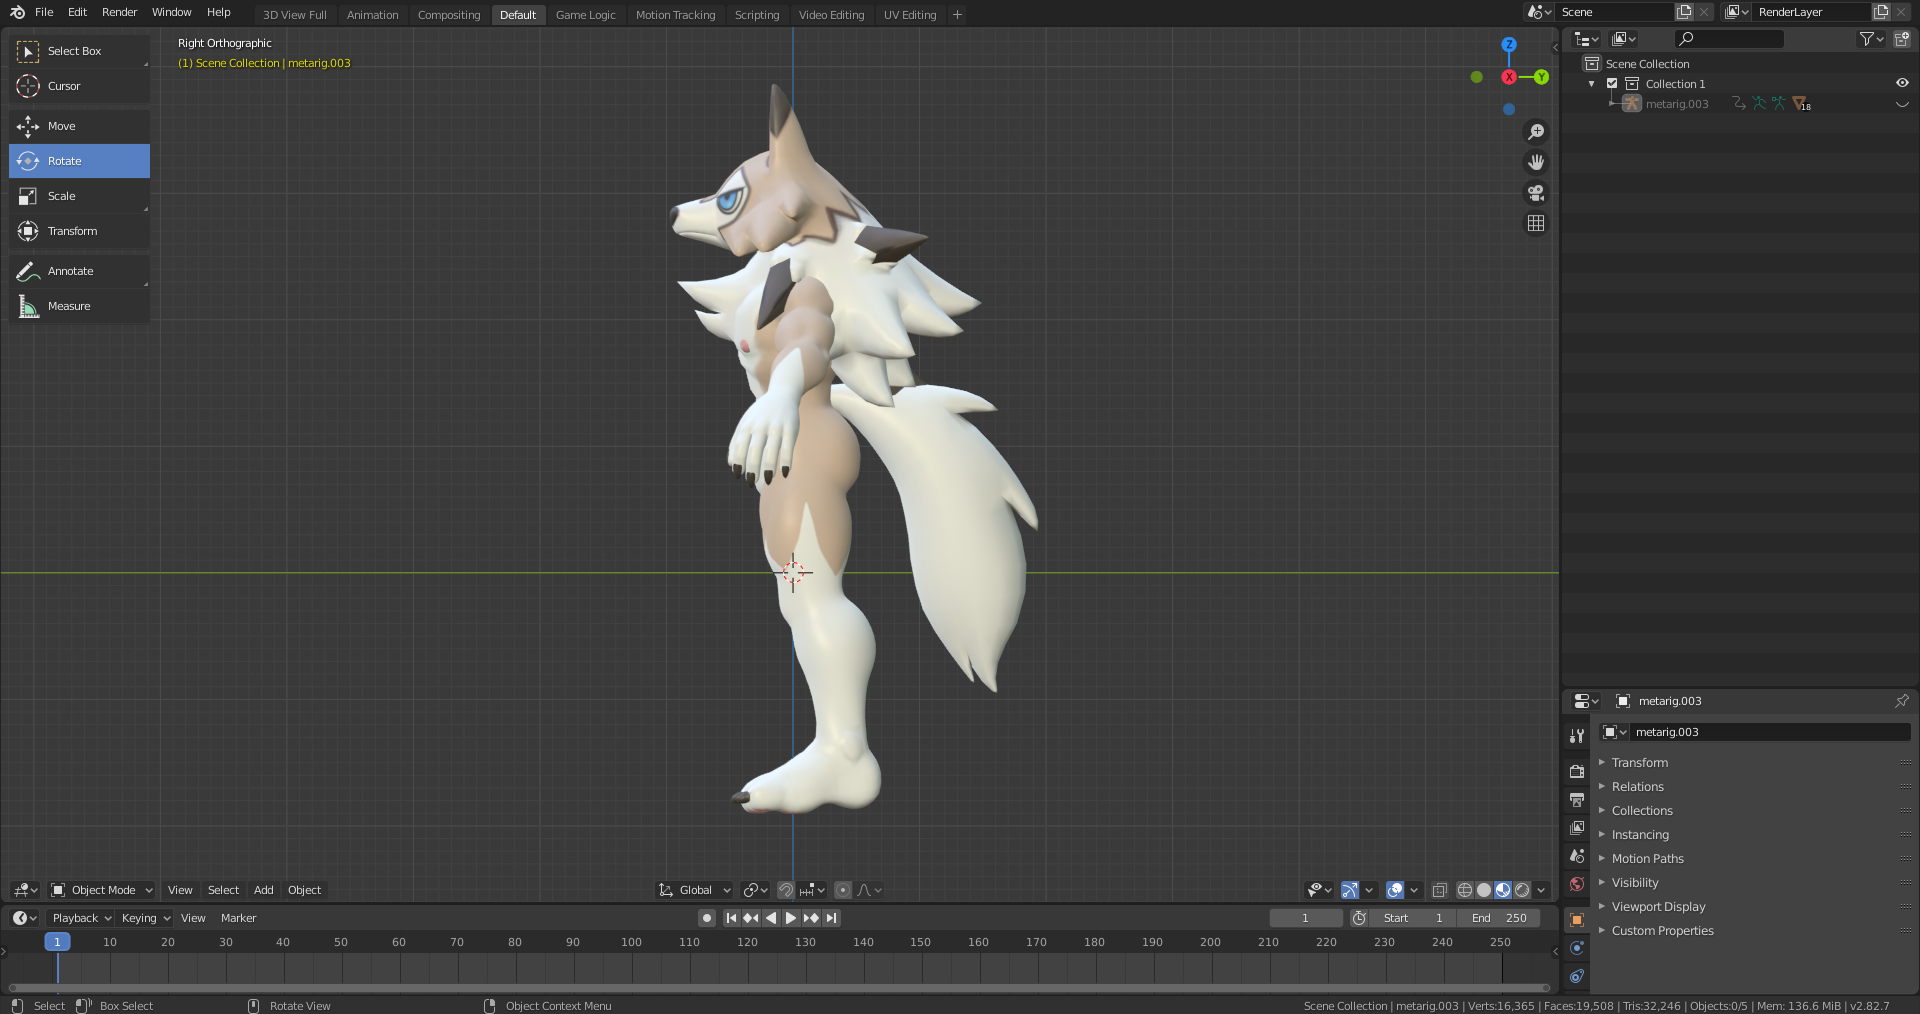The height and width of the screenshot is (1014, 1920).
Task: Open the Object Constraints properties tab
Action: (1577, 976)
